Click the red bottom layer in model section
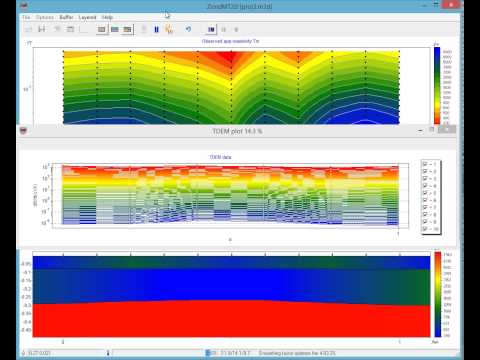 [231, 319]
